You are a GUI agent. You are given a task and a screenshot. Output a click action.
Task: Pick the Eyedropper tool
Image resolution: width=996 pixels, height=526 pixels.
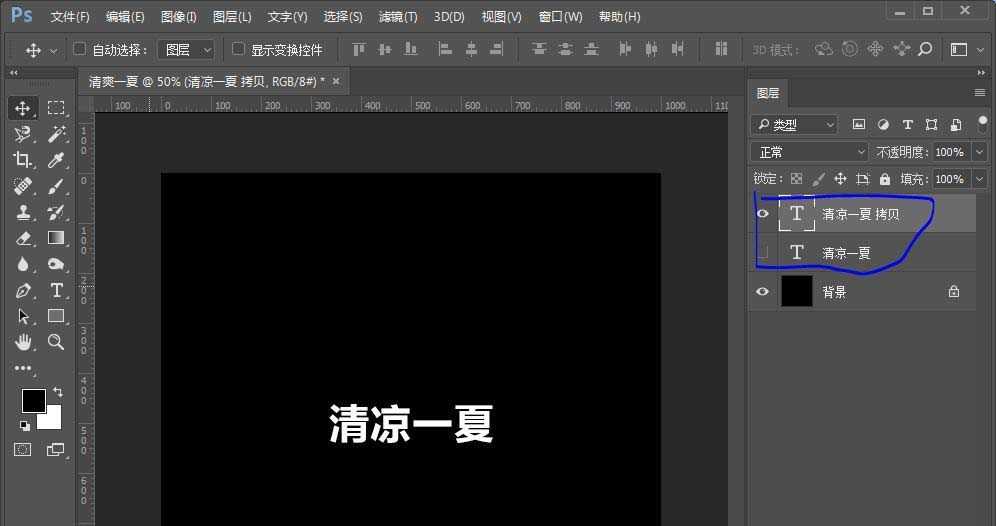pos(56,160)
